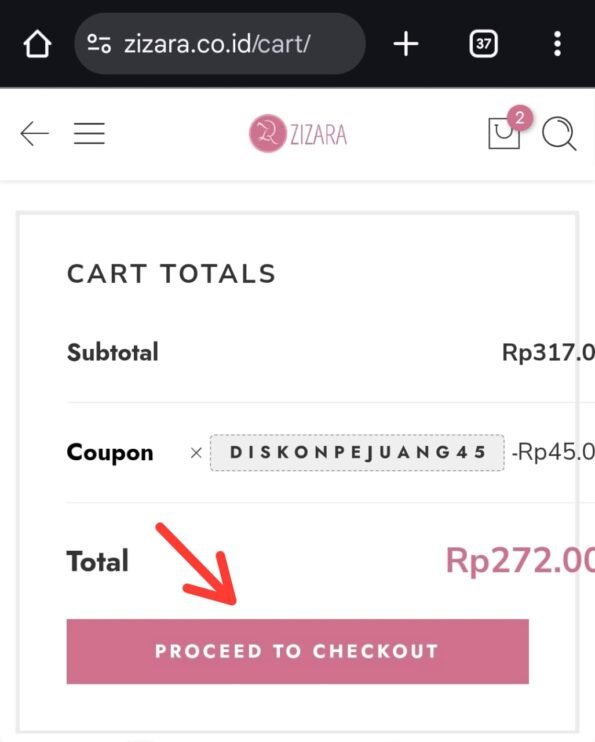
Task: Click Proceed to Checkout button
Action: [x=298, y=651]
